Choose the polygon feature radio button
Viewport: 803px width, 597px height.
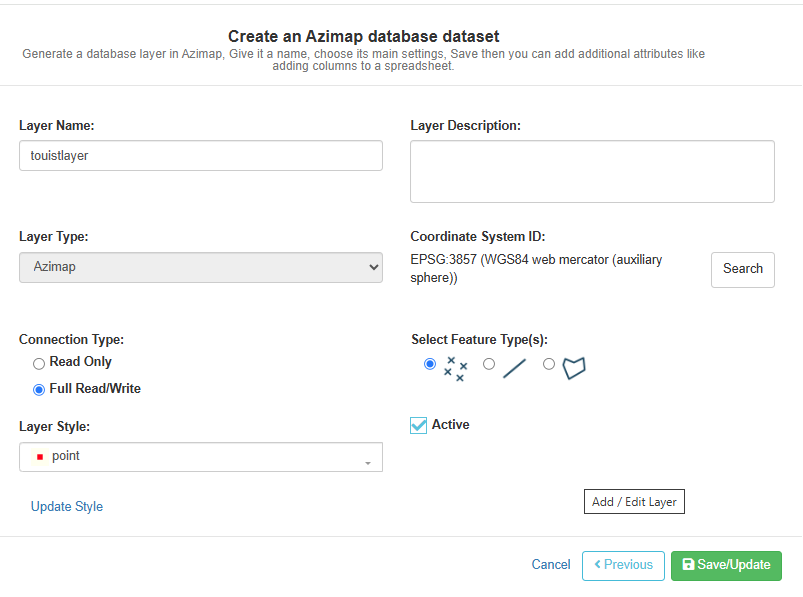click(548, 364)
